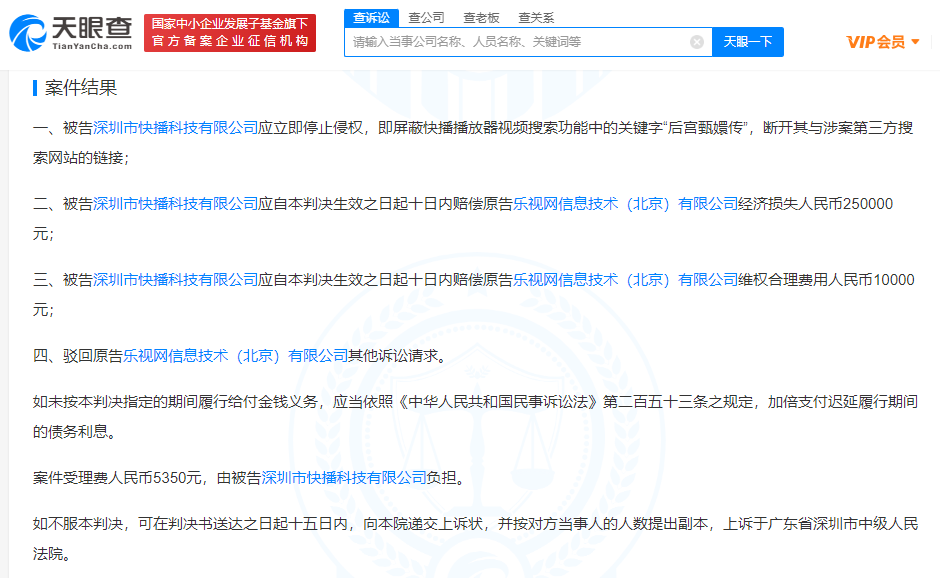Screen dimensions: 940x578
Task: Open the TianYanCha logo homepage
Action: point(71,33)
